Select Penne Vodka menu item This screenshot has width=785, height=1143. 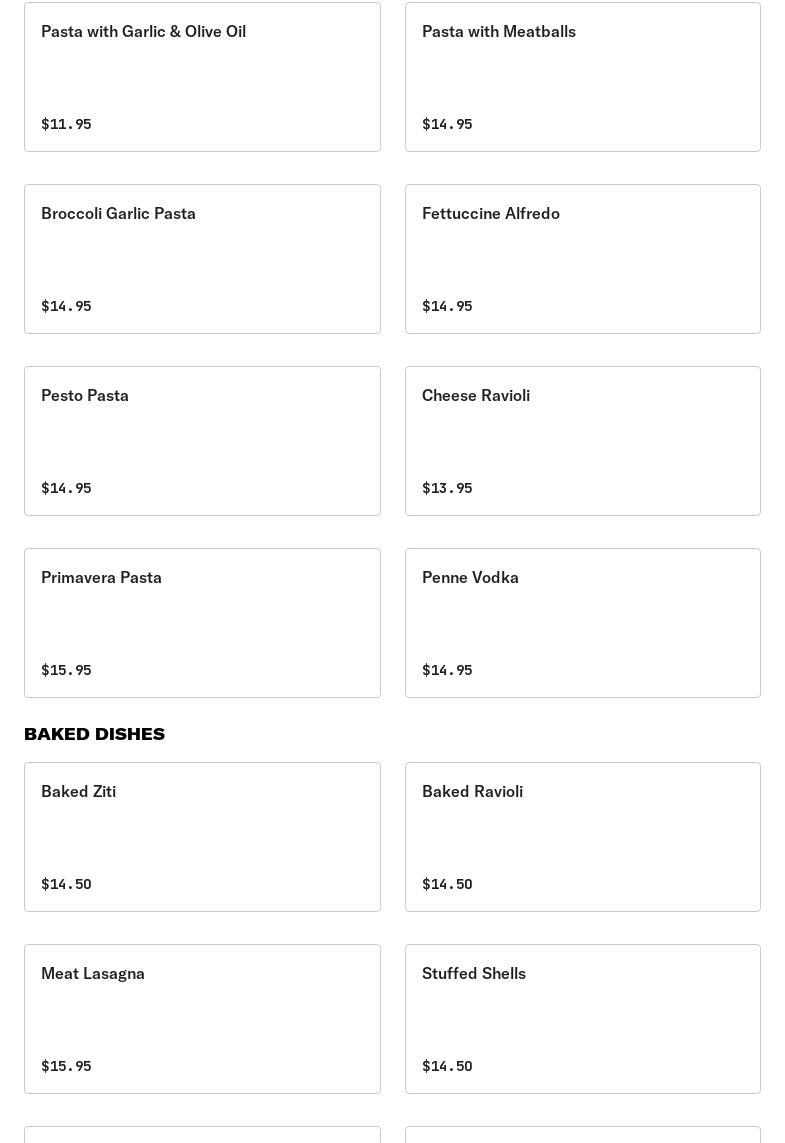(x=582, y=623)
